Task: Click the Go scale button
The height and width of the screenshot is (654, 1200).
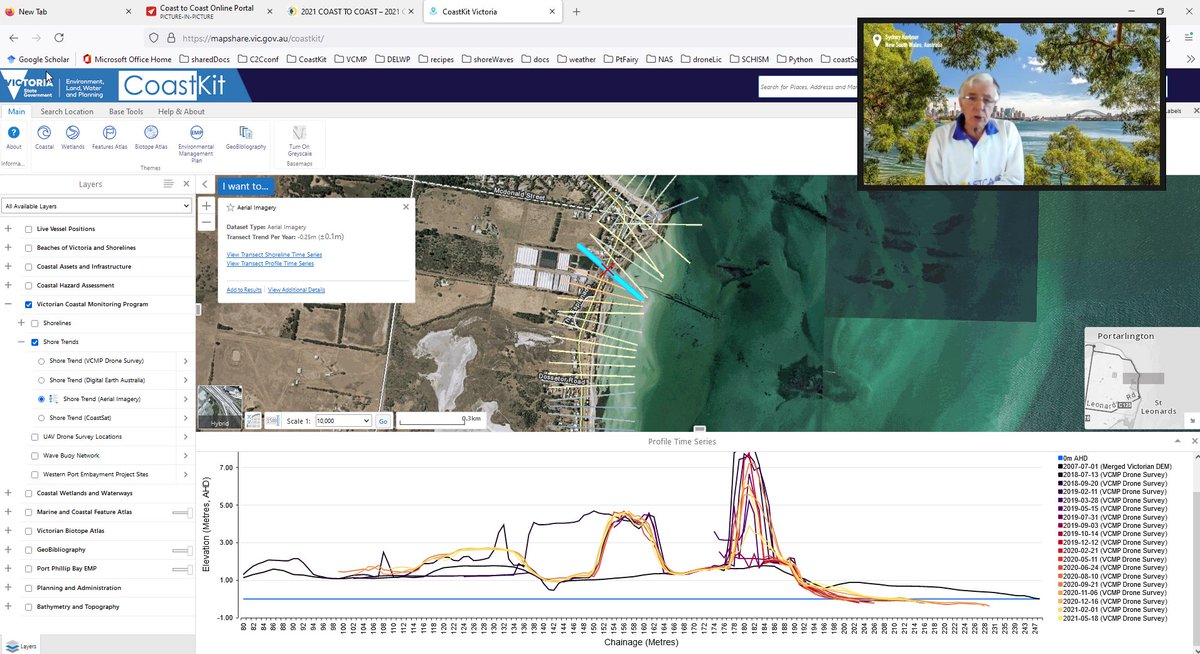Action: tap(382, 422)
